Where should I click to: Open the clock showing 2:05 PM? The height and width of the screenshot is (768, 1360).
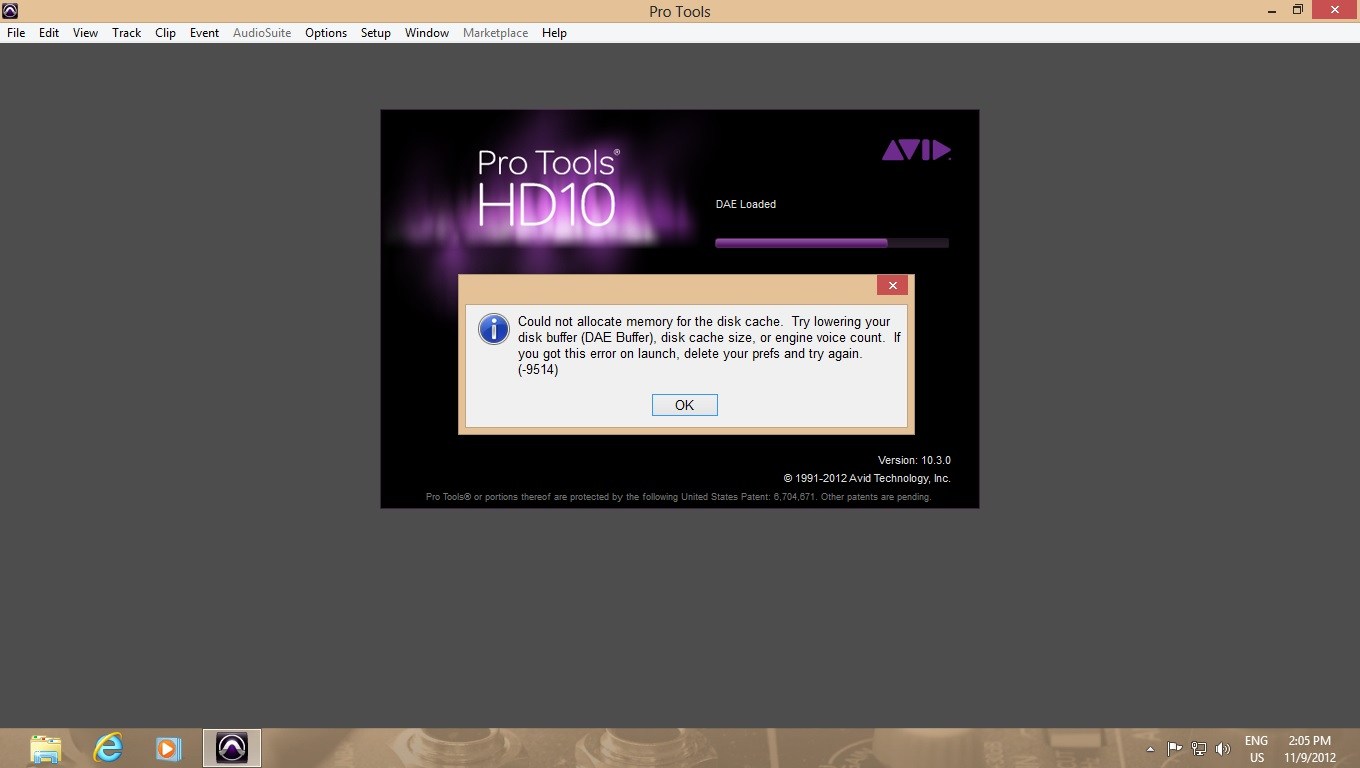[x=1310, y=749]
